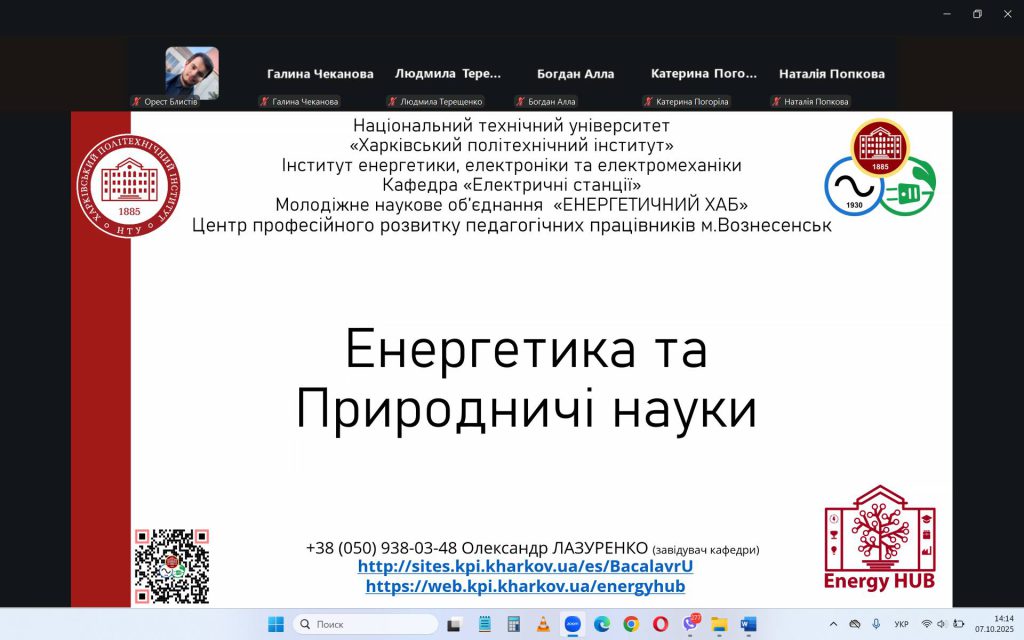Launch VLC media player from taskbar
Viewport: 1024px width, 640px height.
[x=543, y=624]
